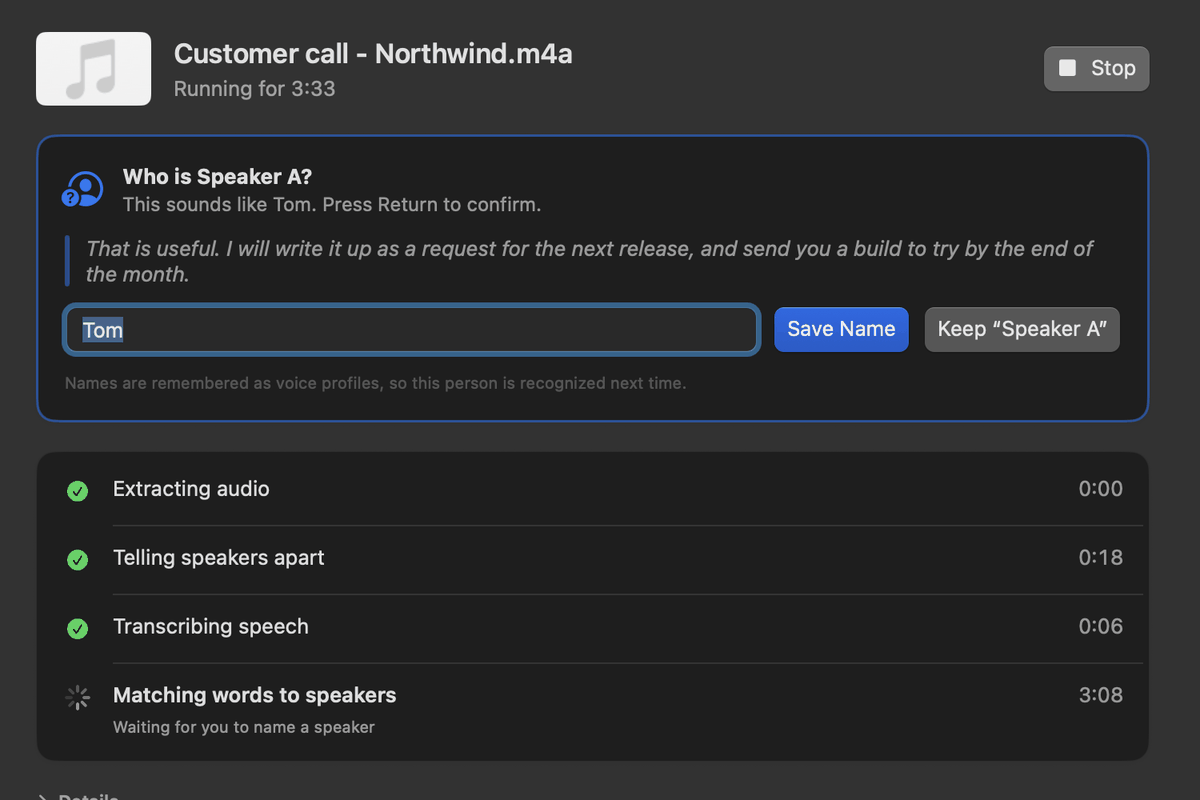Click "This sounds like Tom" hint text
1200x800 pixels.
(x=332, y=205)
